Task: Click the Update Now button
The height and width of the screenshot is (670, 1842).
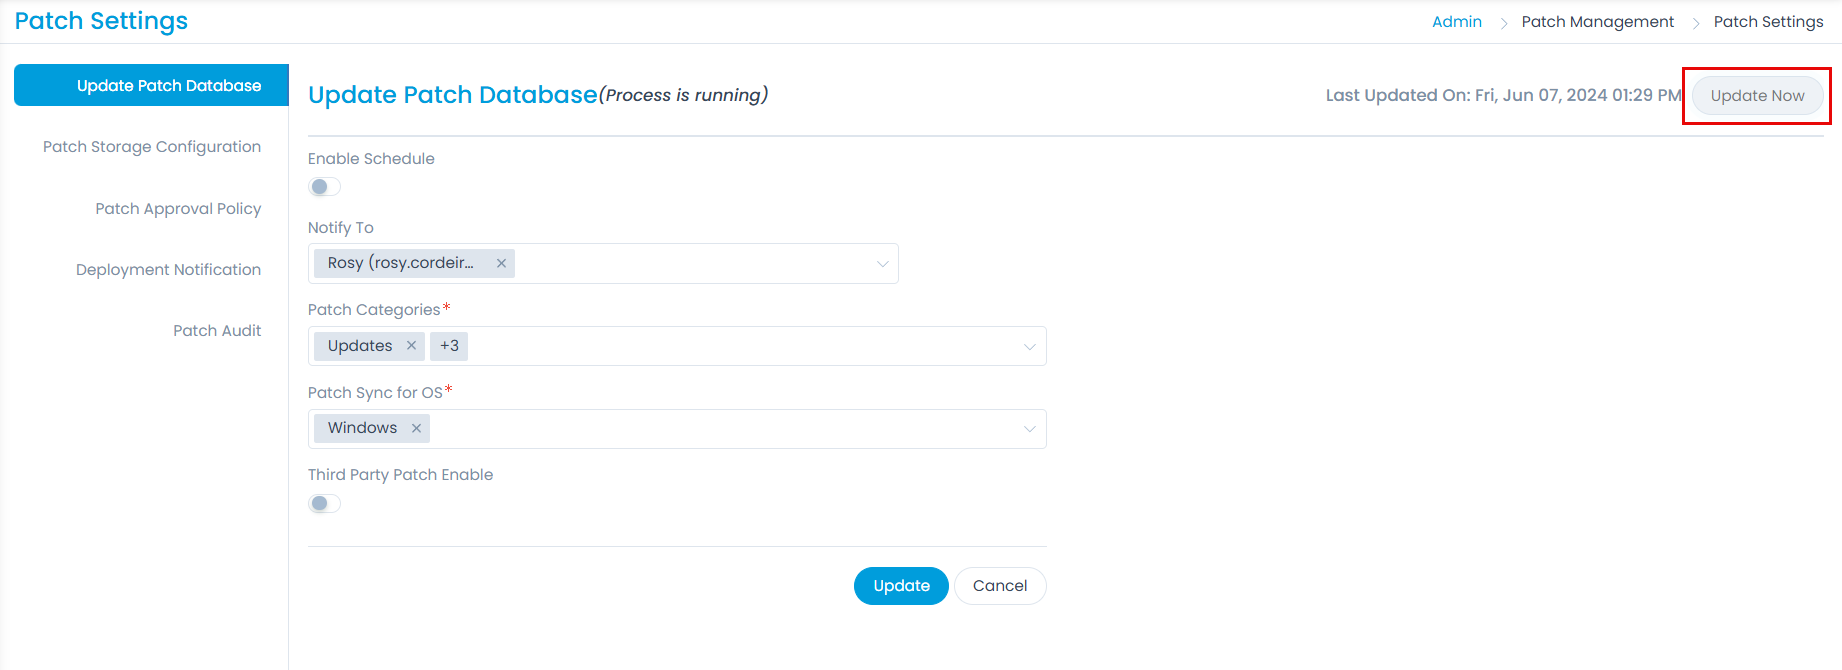Action: (x=1757, y=96)
